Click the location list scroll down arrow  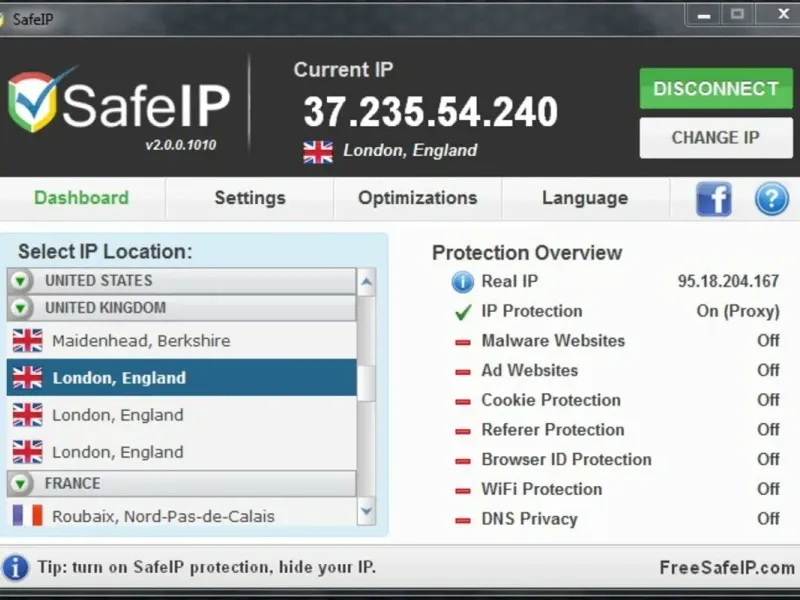366,511
